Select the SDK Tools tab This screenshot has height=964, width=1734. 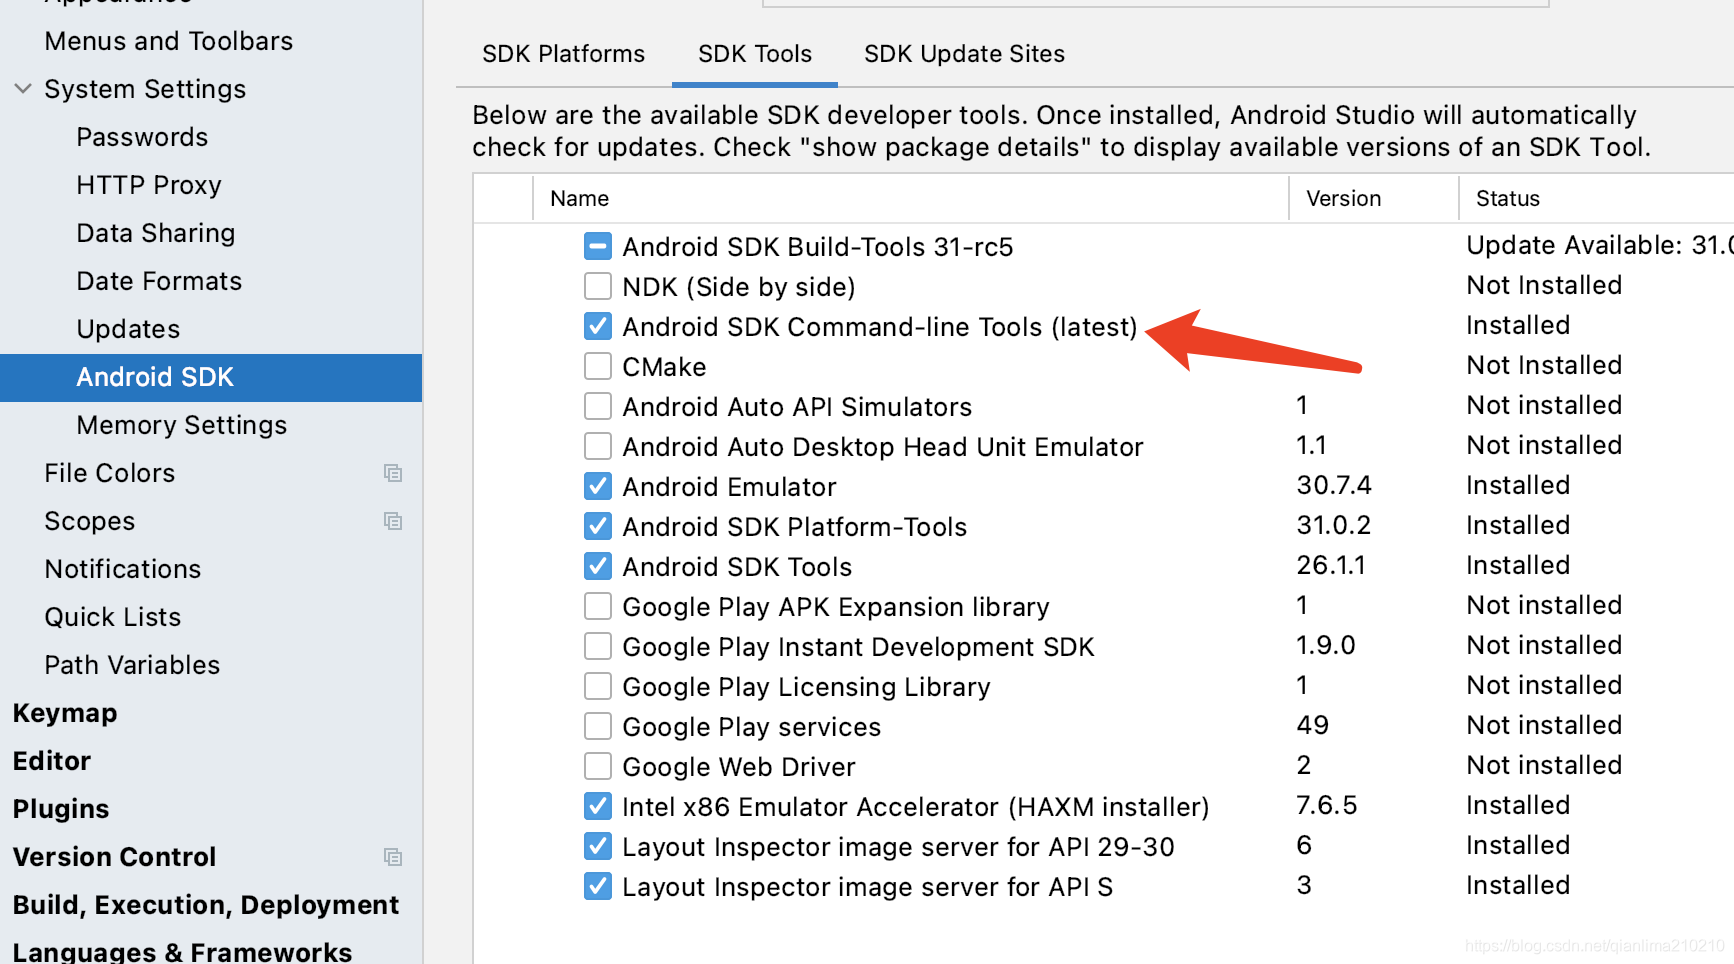pyautogui.click(x=755, y=54)
